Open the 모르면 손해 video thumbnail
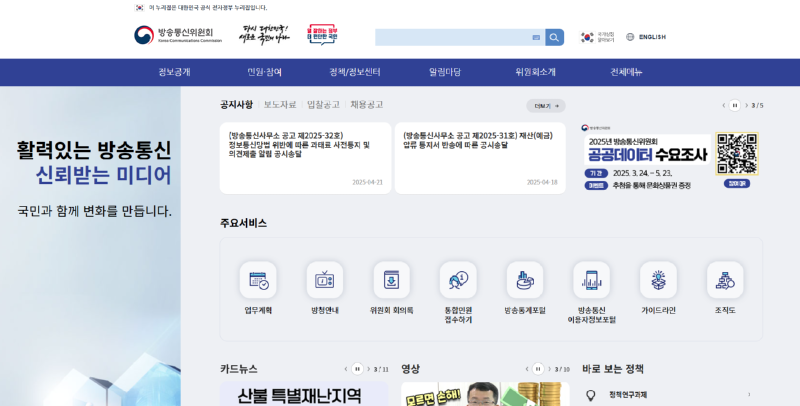The width and height of the screenshot is (800, 406). tap(485, 394)
